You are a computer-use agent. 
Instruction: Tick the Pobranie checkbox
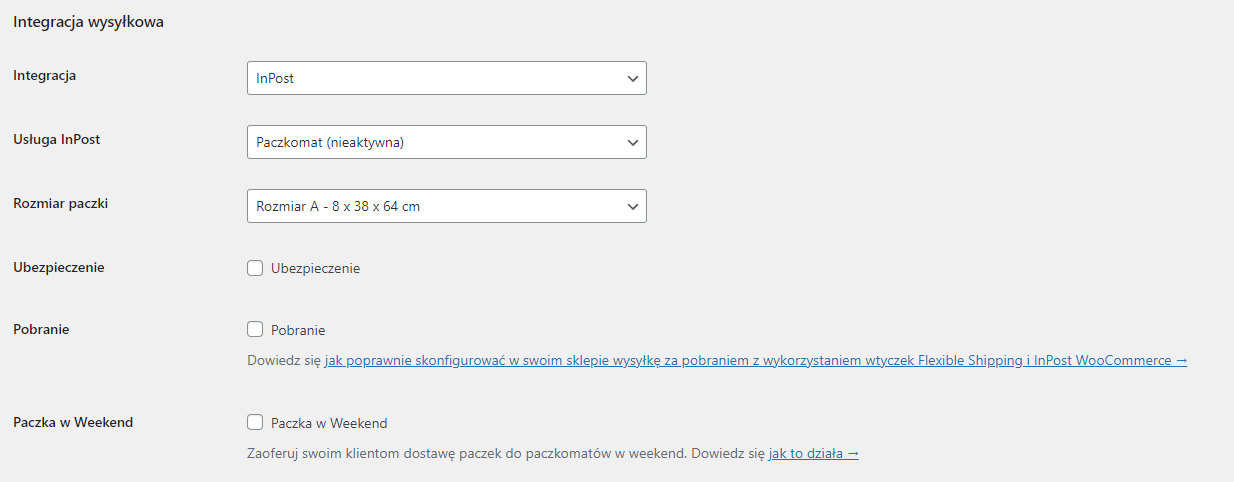click(255, 330)
